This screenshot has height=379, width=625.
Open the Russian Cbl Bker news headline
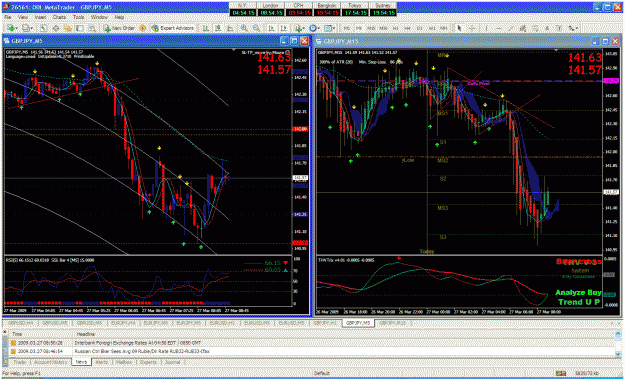pos(142,352)
